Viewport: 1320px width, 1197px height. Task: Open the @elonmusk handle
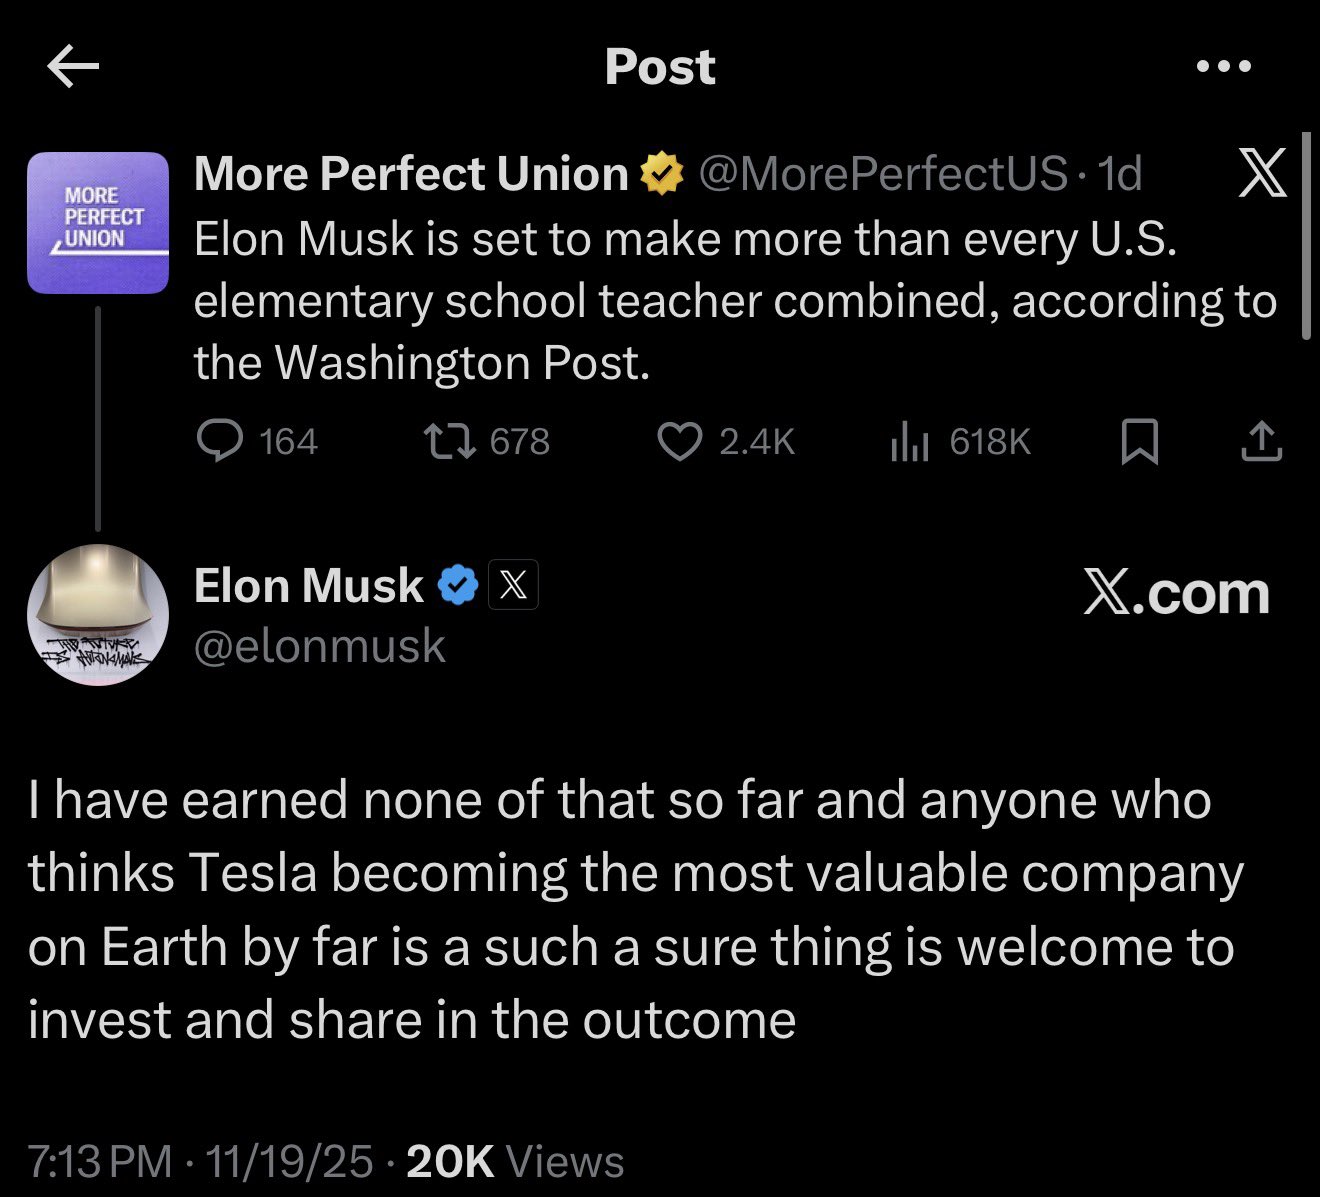click(319, 646)
